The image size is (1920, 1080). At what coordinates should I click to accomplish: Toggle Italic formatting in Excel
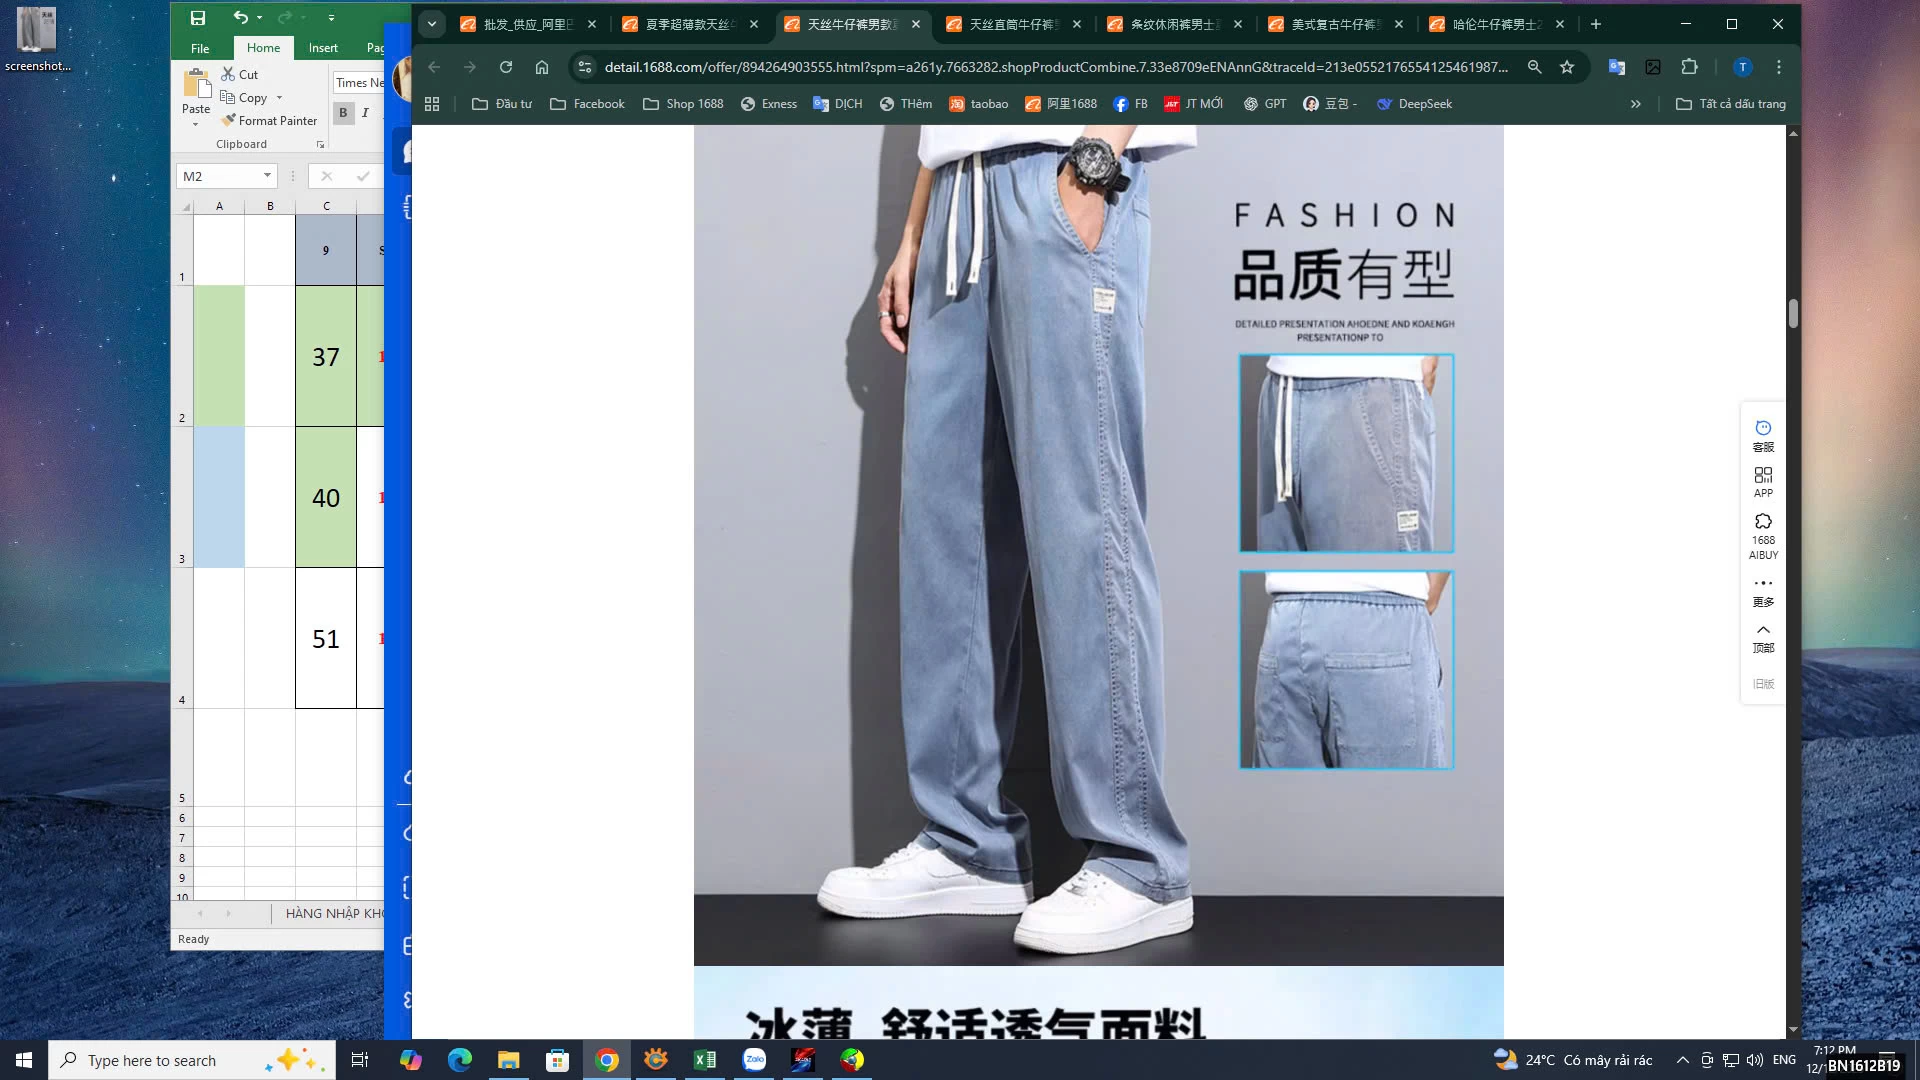click(x=365, y=113)
